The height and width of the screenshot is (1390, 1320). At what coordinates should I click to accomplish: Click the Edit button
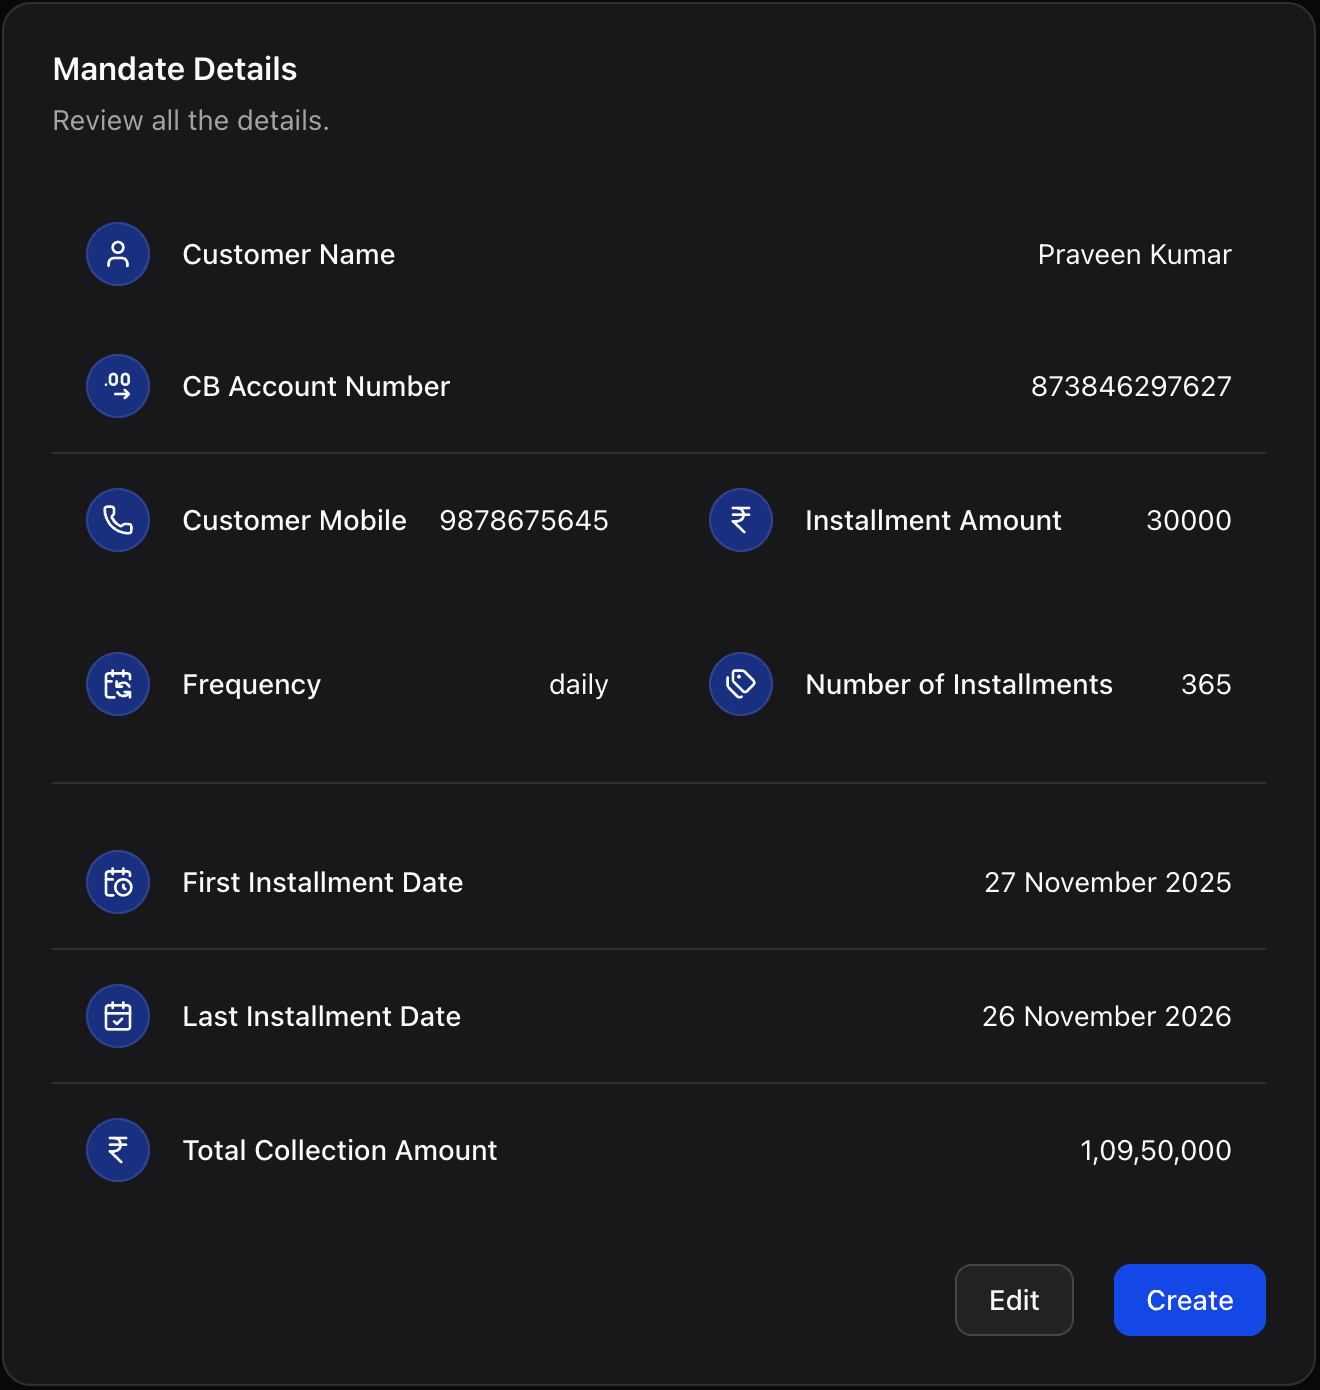[x=1013, y=1300]
